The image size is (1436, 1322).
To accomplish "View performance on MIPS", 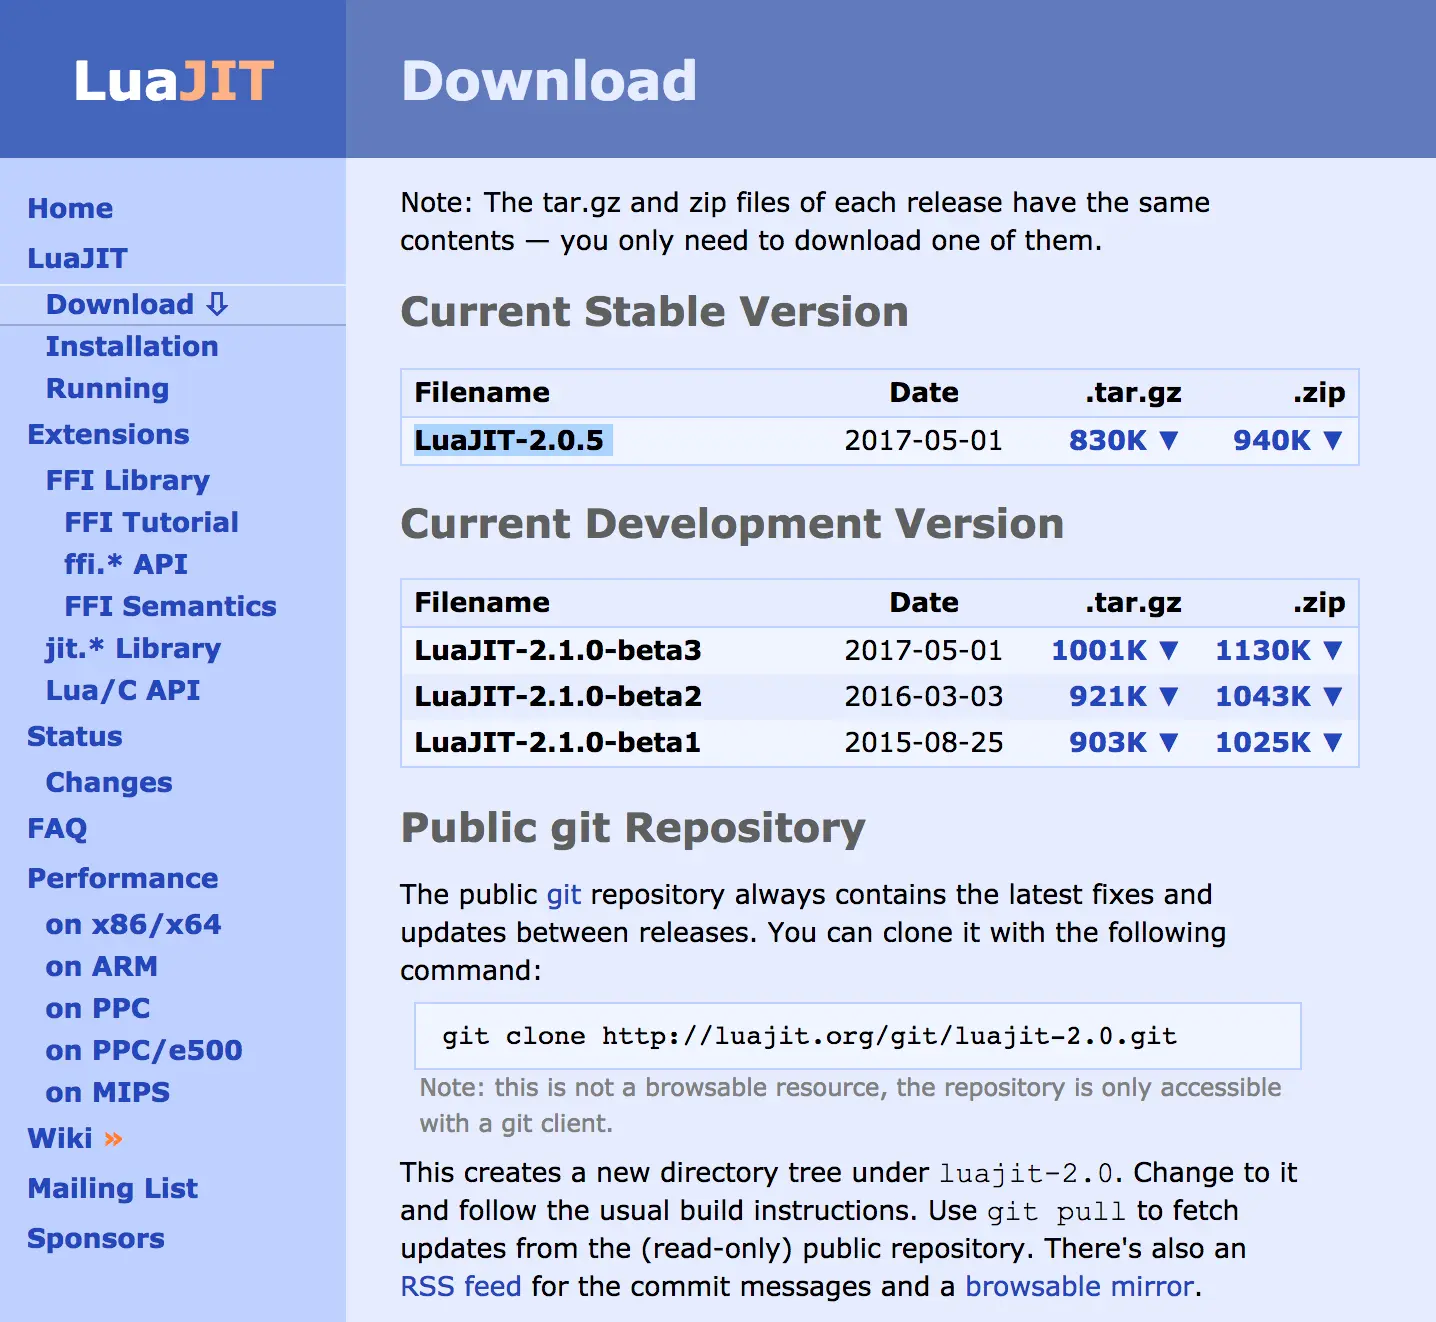I will click(108, 1092).
